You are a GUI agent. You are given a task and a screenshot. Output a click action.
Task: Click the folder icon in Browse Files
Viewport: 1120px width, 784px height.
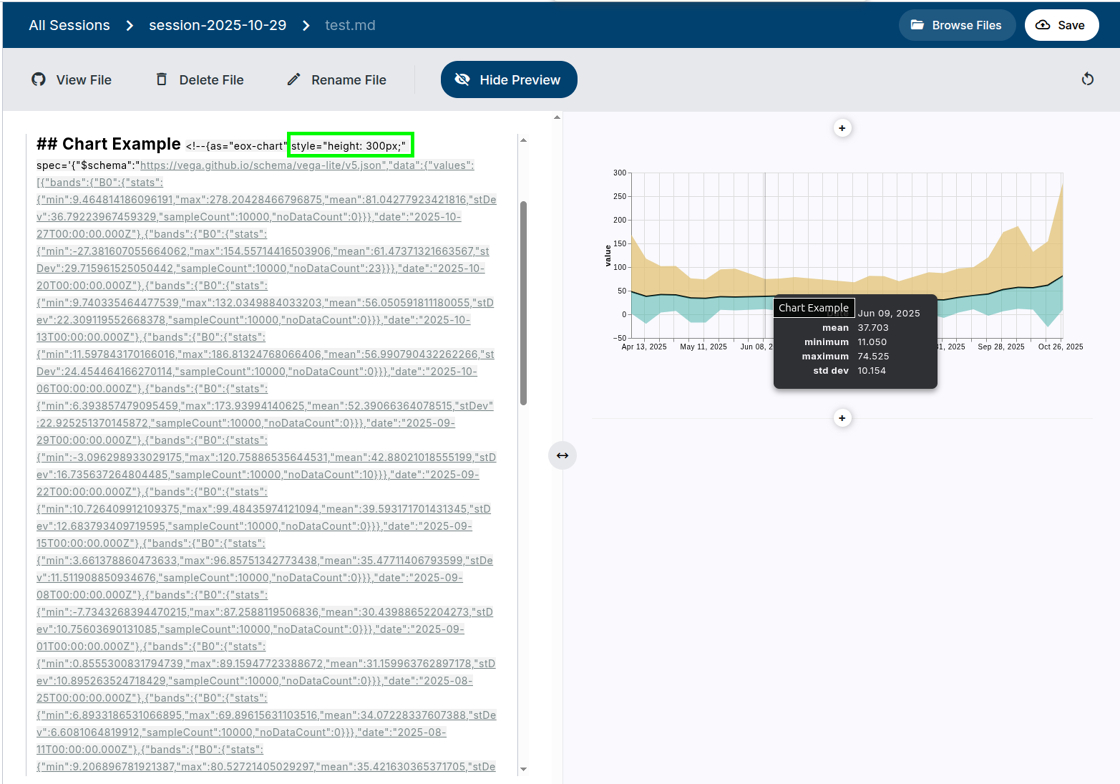[x=917, y=25]
